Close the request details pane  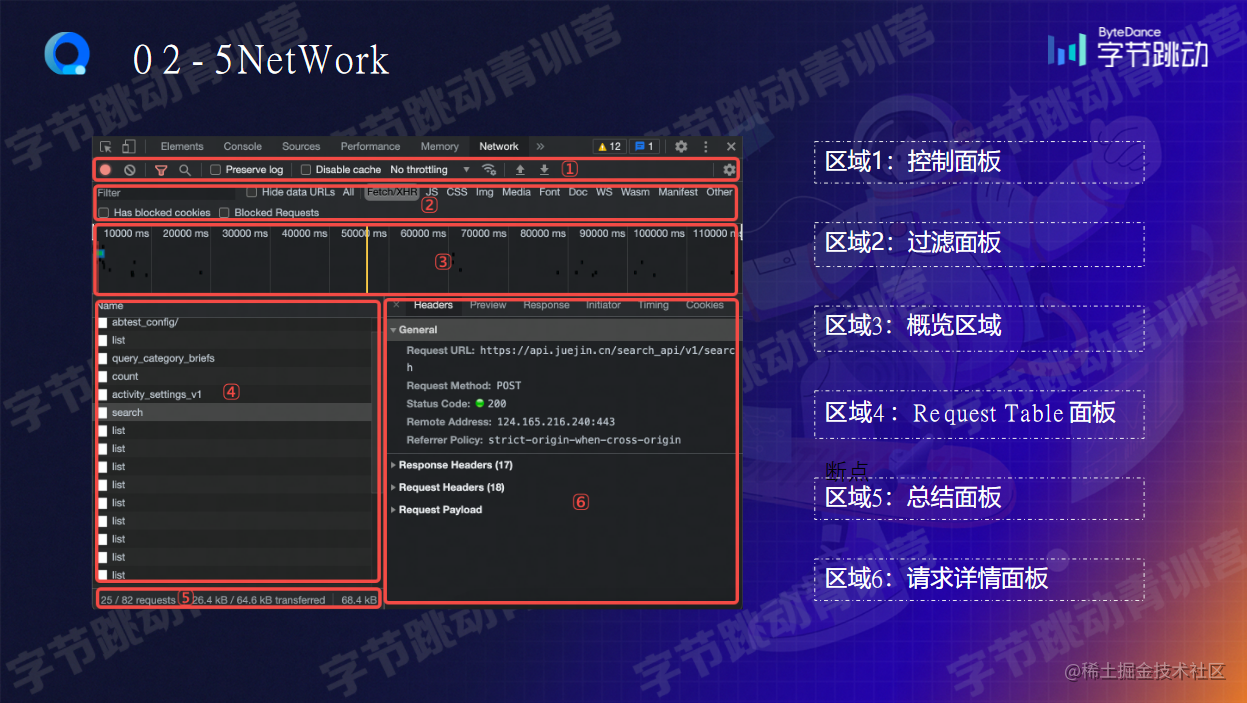tap(396, 305)
